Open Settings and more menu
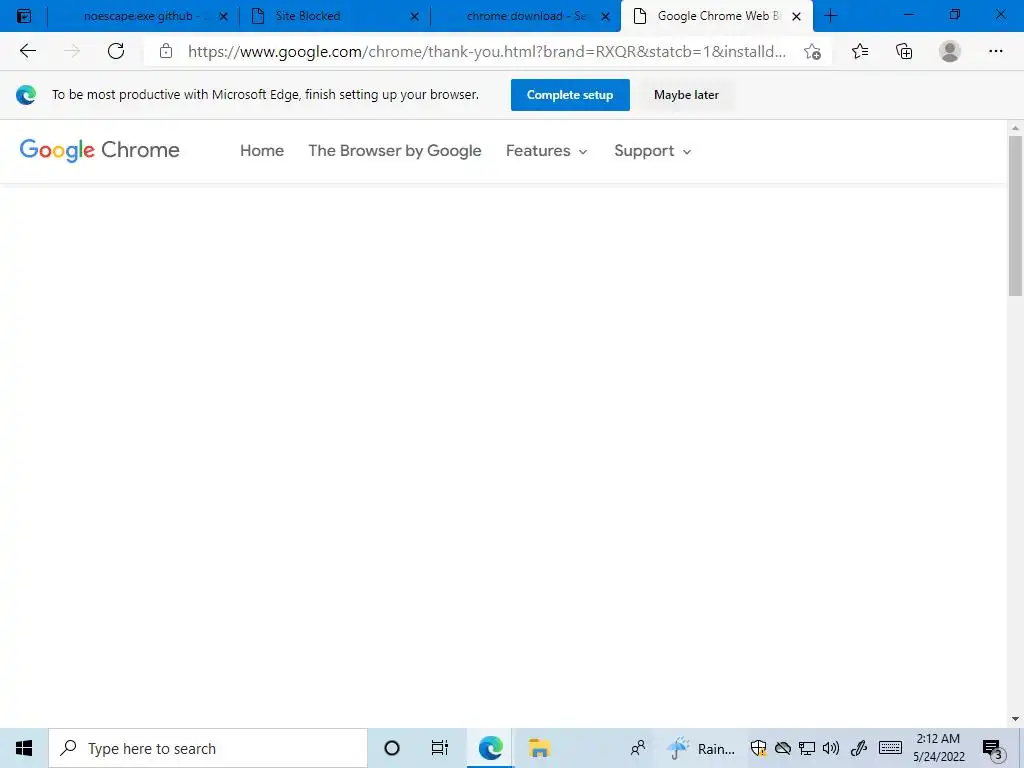Image resolution: width=1024 pixels, height=768 pixels. 995,51
